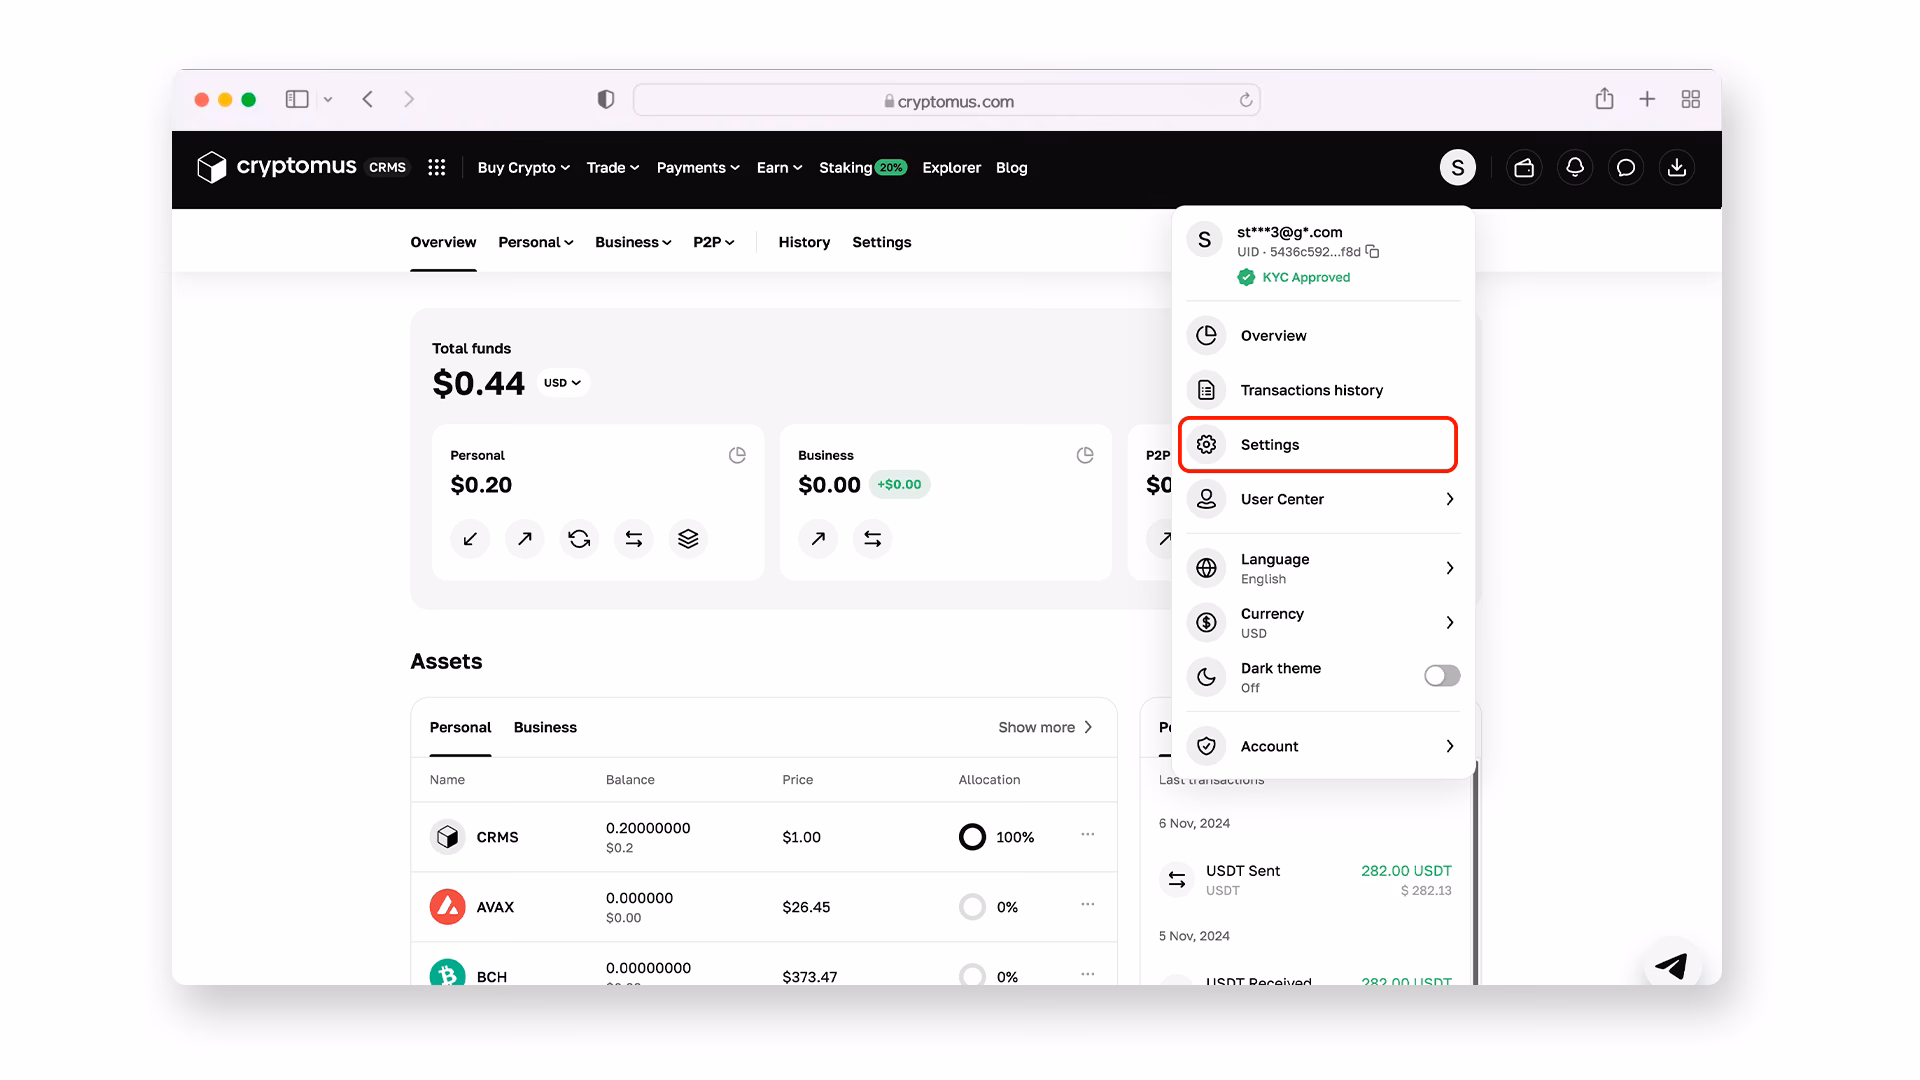Click the download app icon
The image size is (1920, 1080).
(1677, 168)
